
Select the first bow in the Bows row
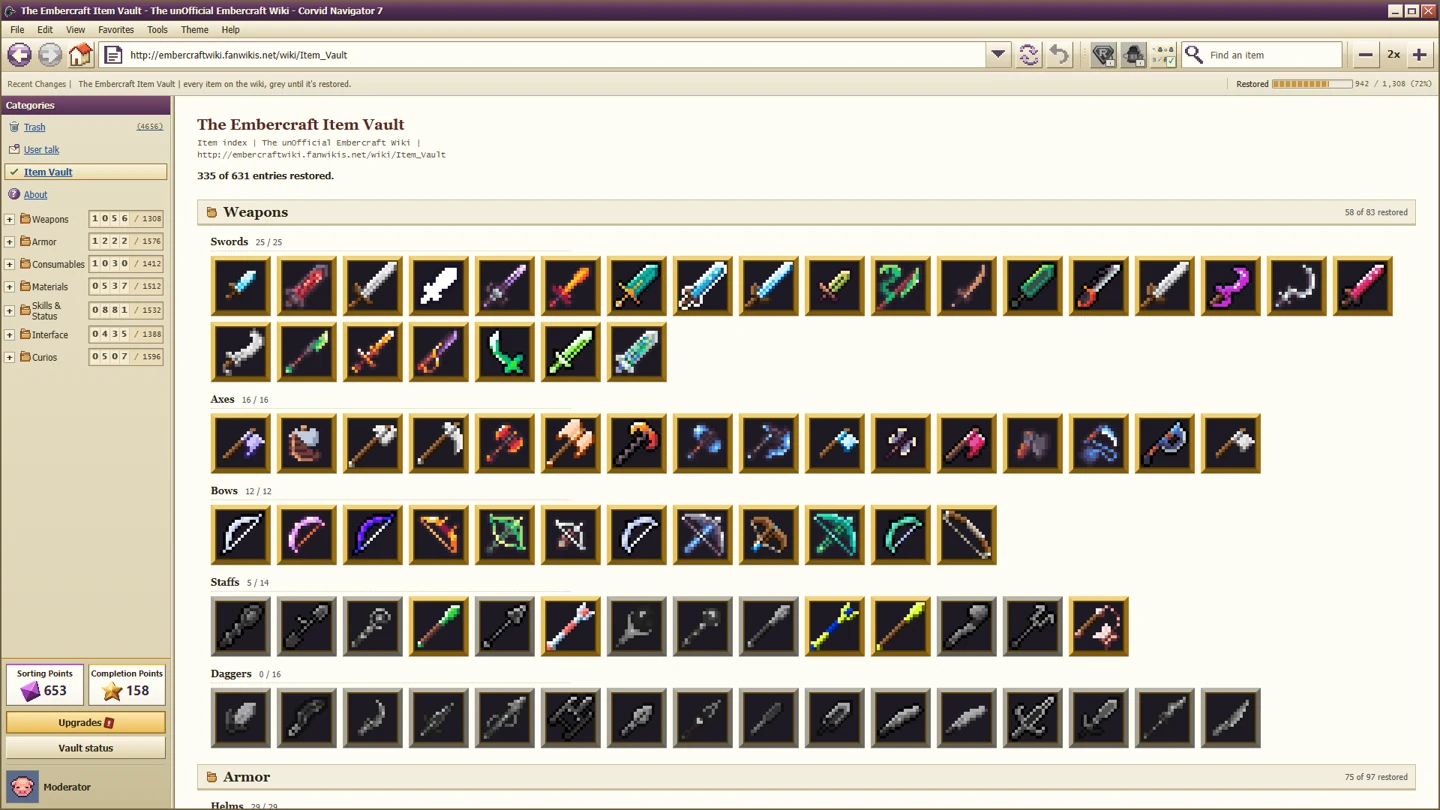pyautogui.click(x=241, y=535)
